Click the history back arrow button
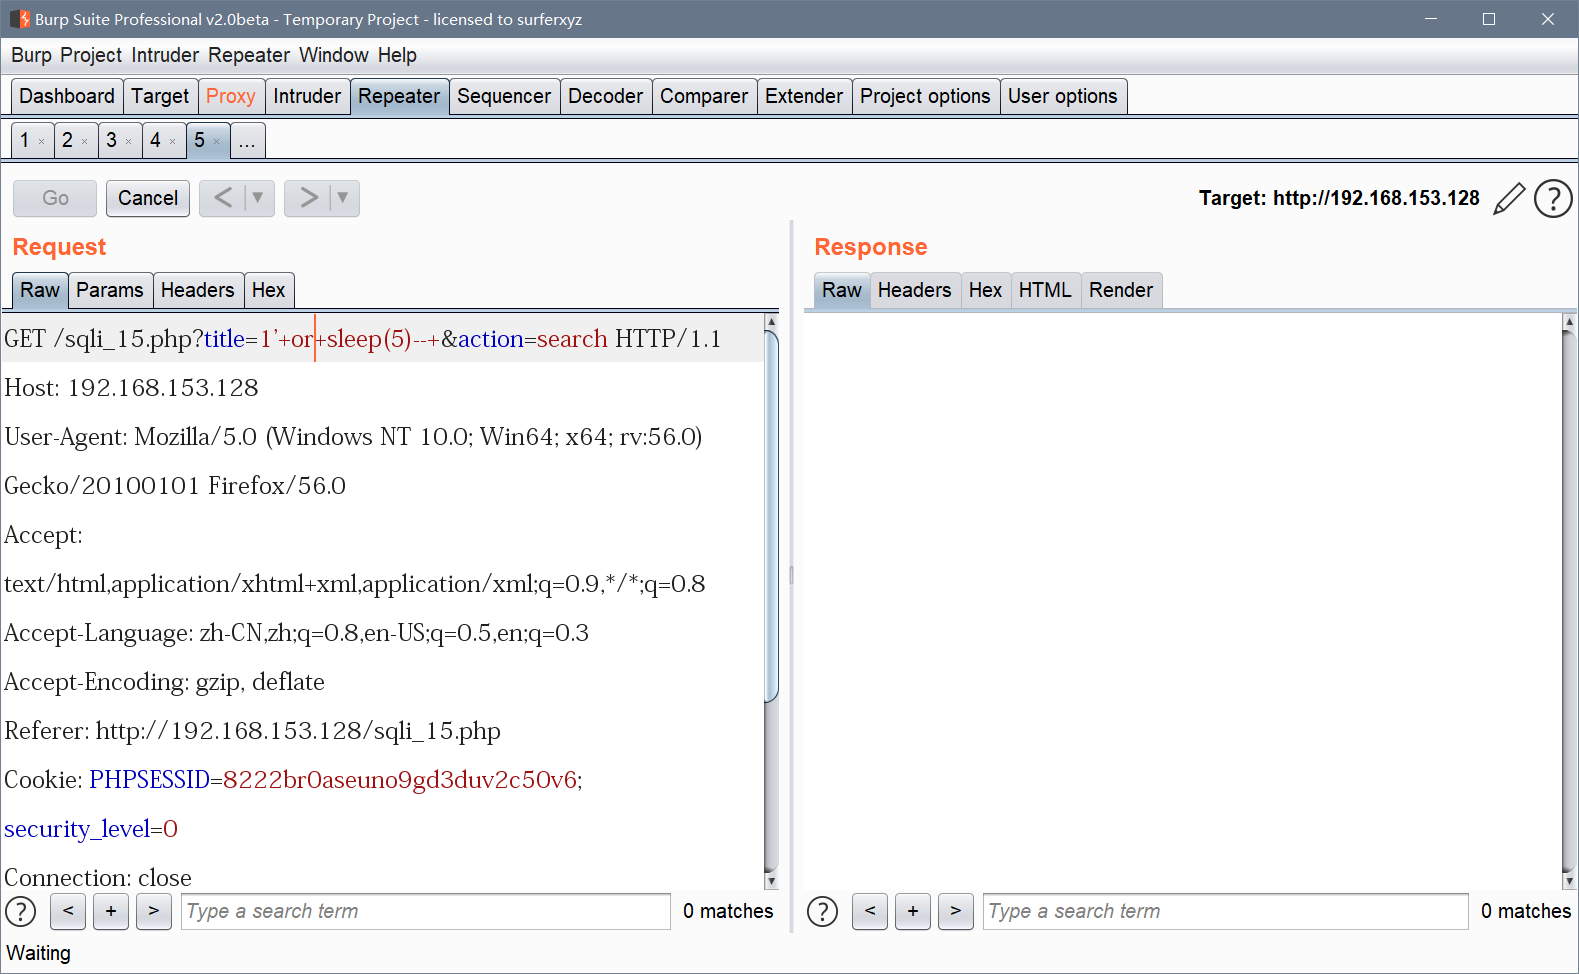The width and height of the screenshot is (1579, 974). click(222, 198)
